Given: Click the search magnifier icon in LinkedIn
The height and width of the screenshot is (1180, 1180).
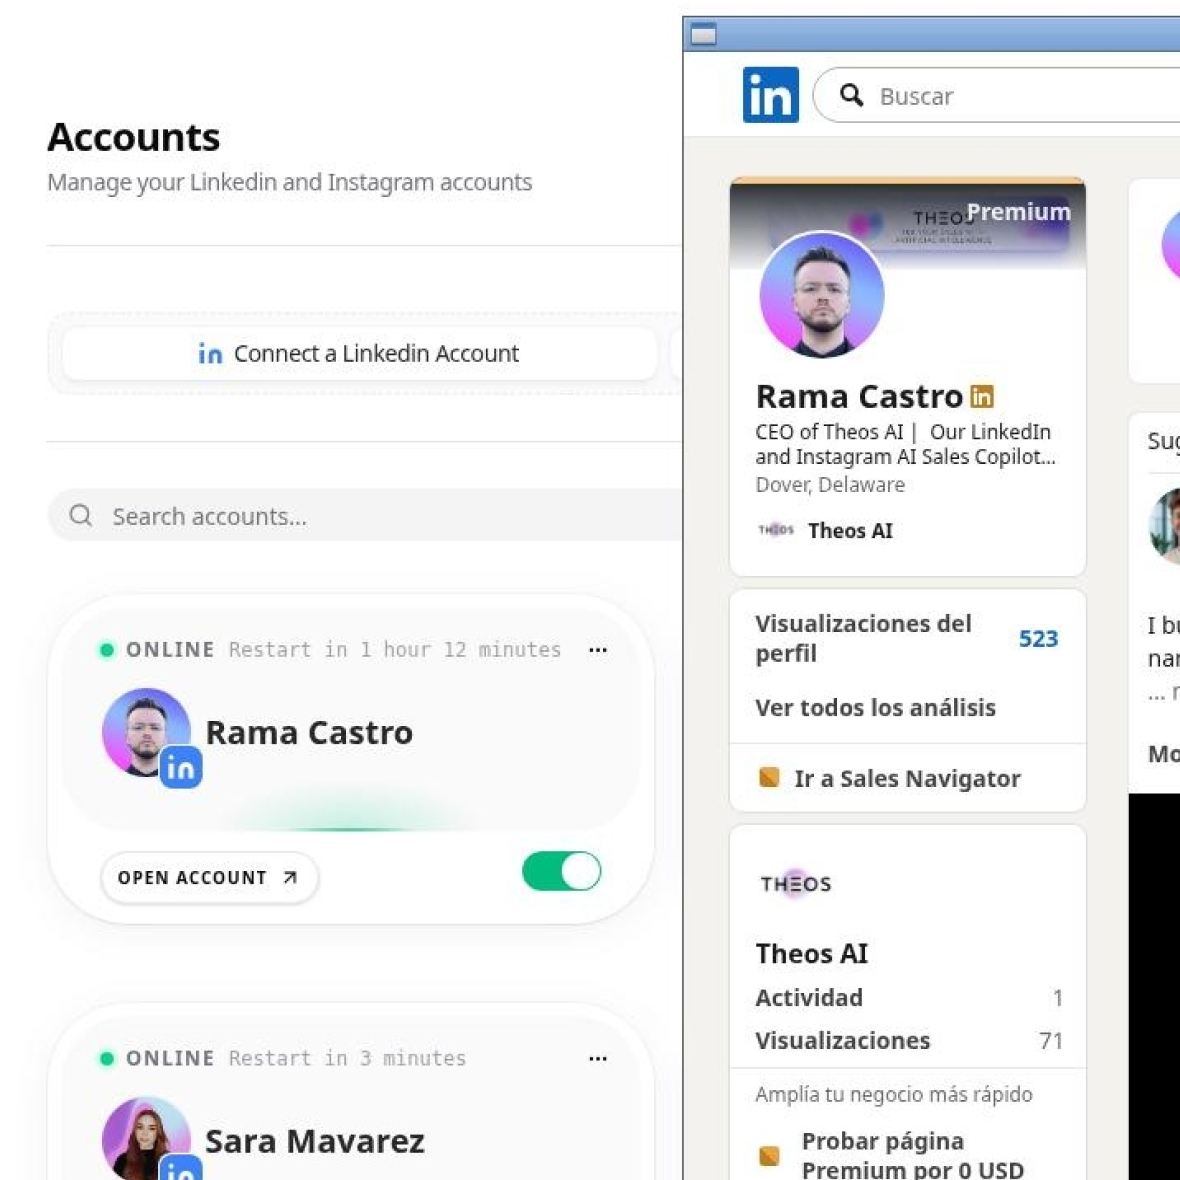Looking at the screenshot, I should 851,96.
